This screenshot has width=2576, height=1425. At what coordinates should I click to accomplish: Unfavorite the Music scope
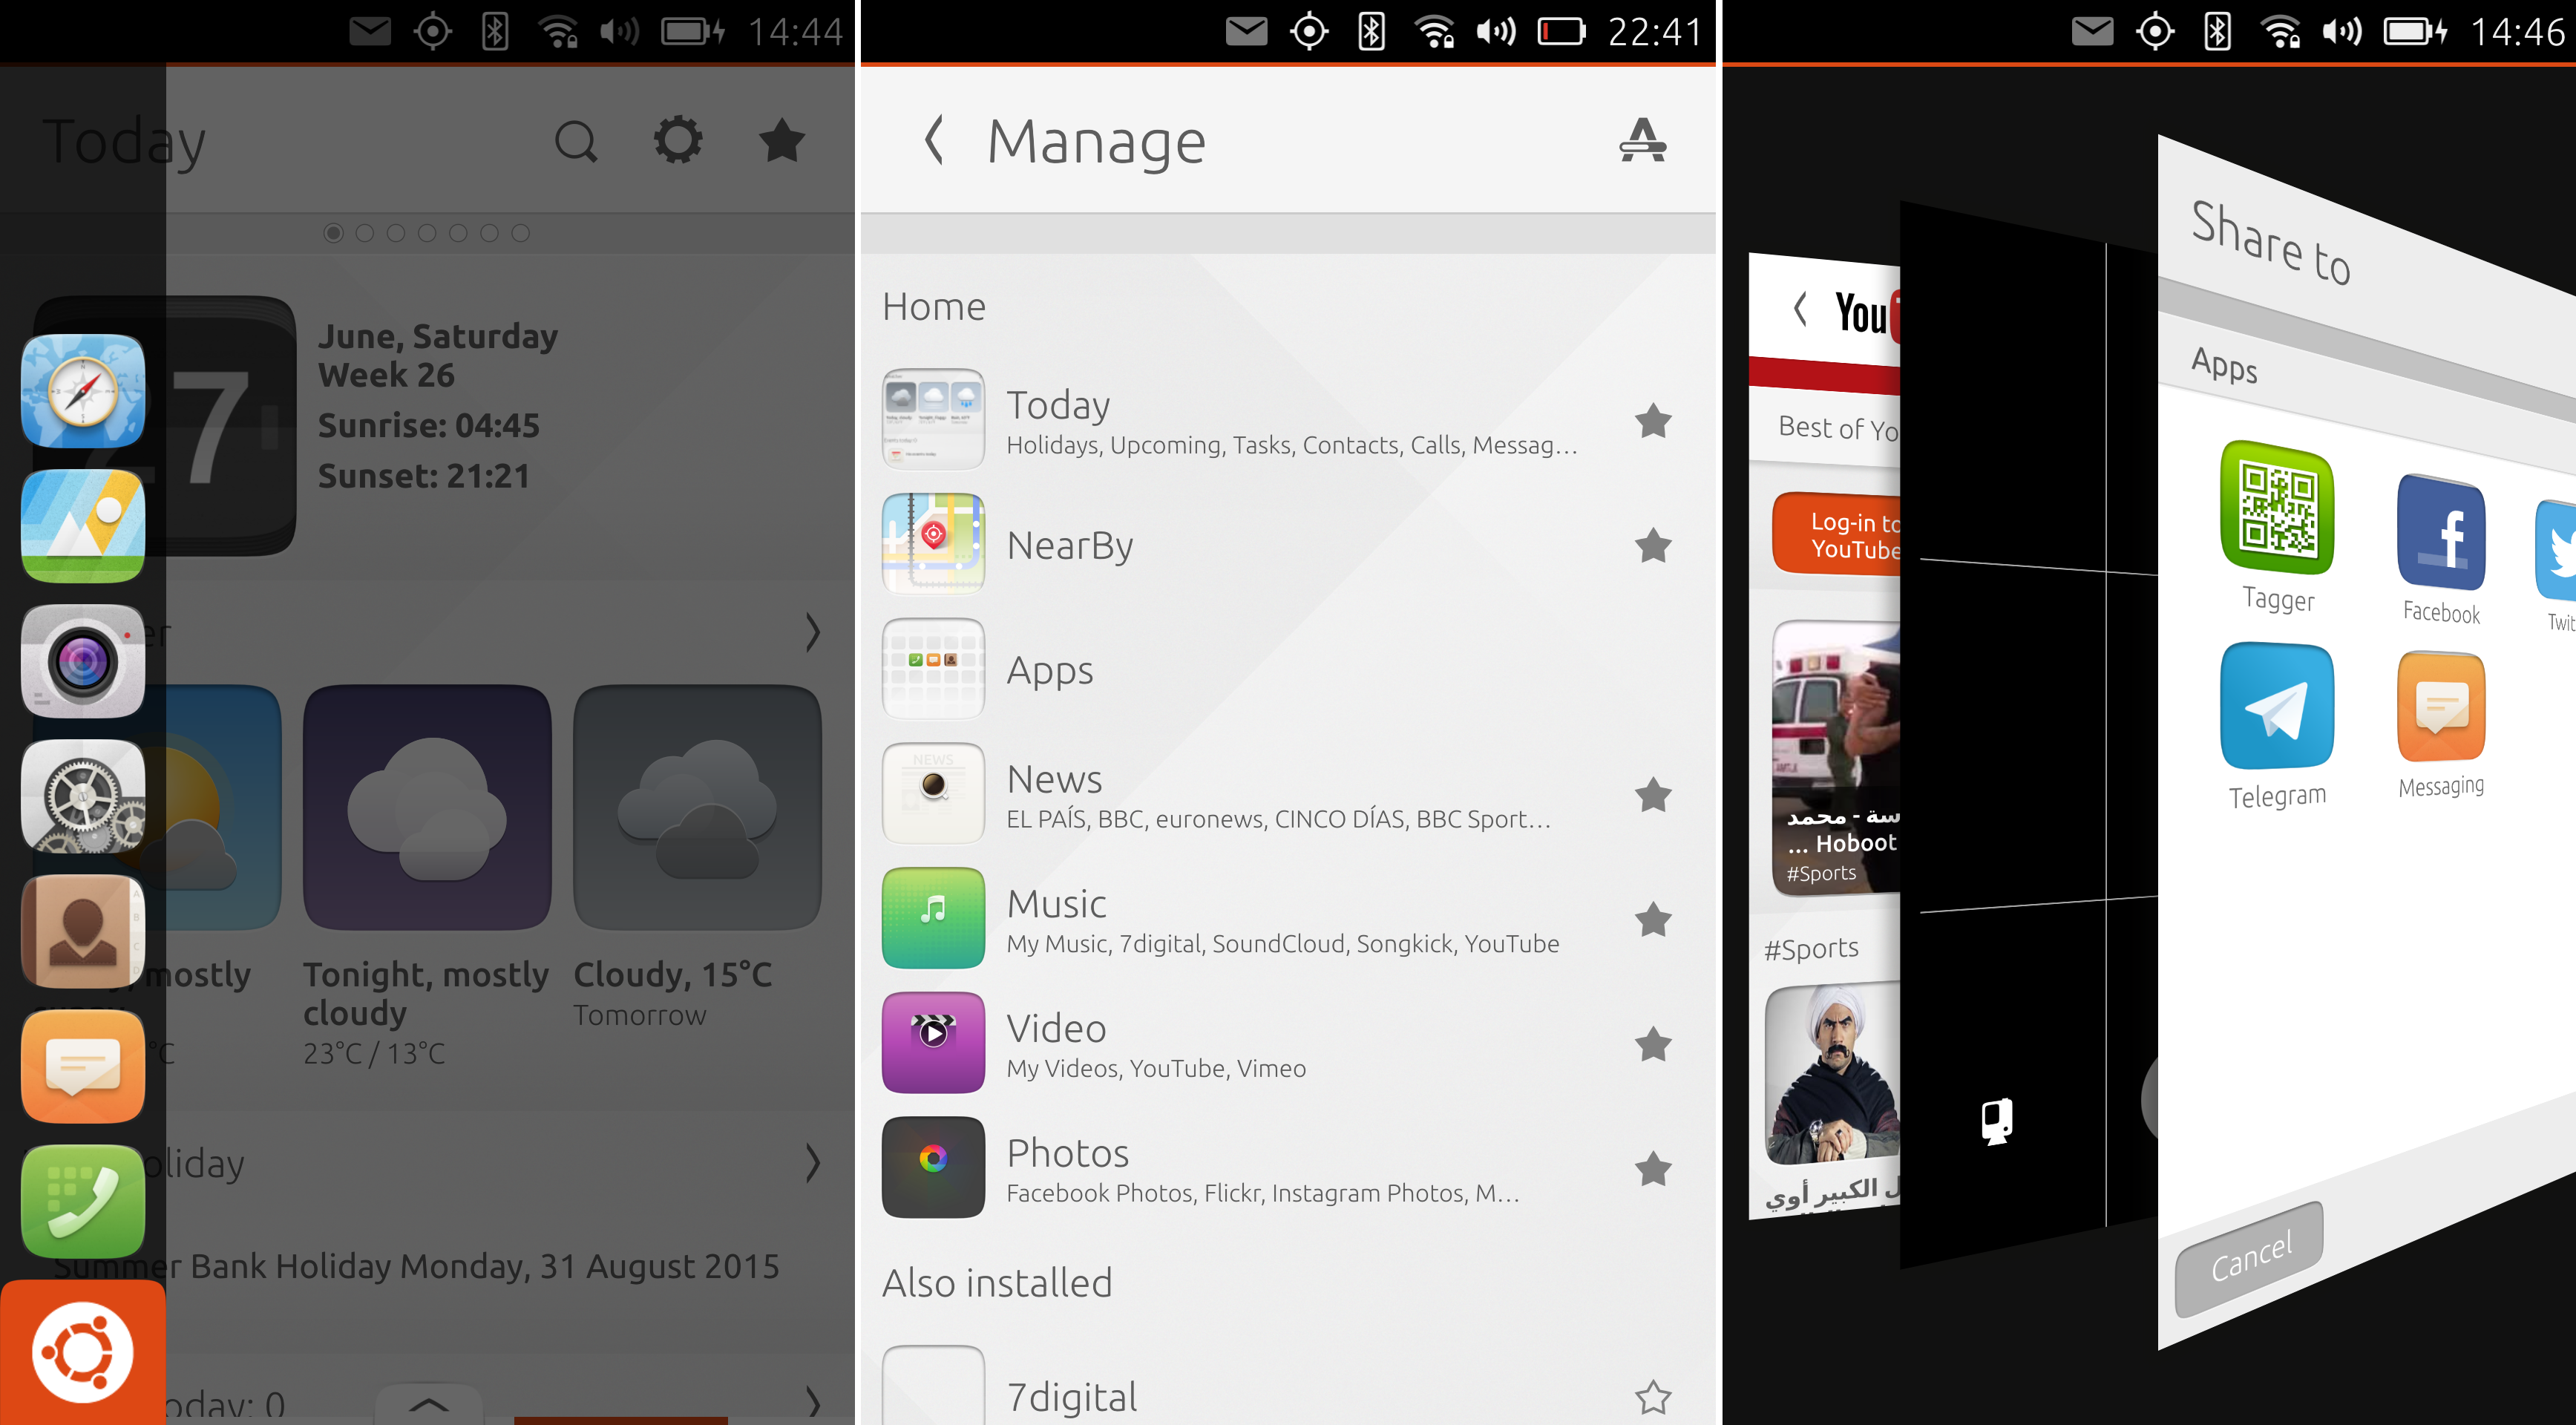point(1653,919)
